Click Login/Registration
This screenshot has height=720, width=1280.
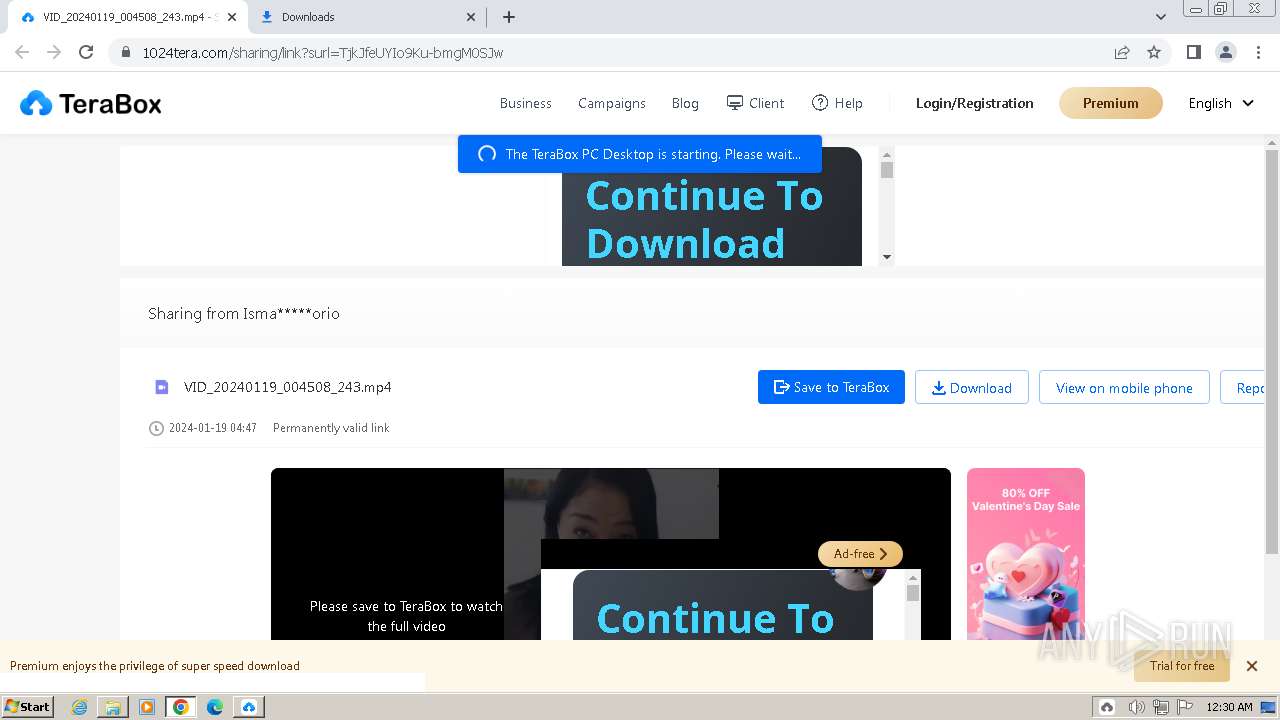[x=975, y=103]
